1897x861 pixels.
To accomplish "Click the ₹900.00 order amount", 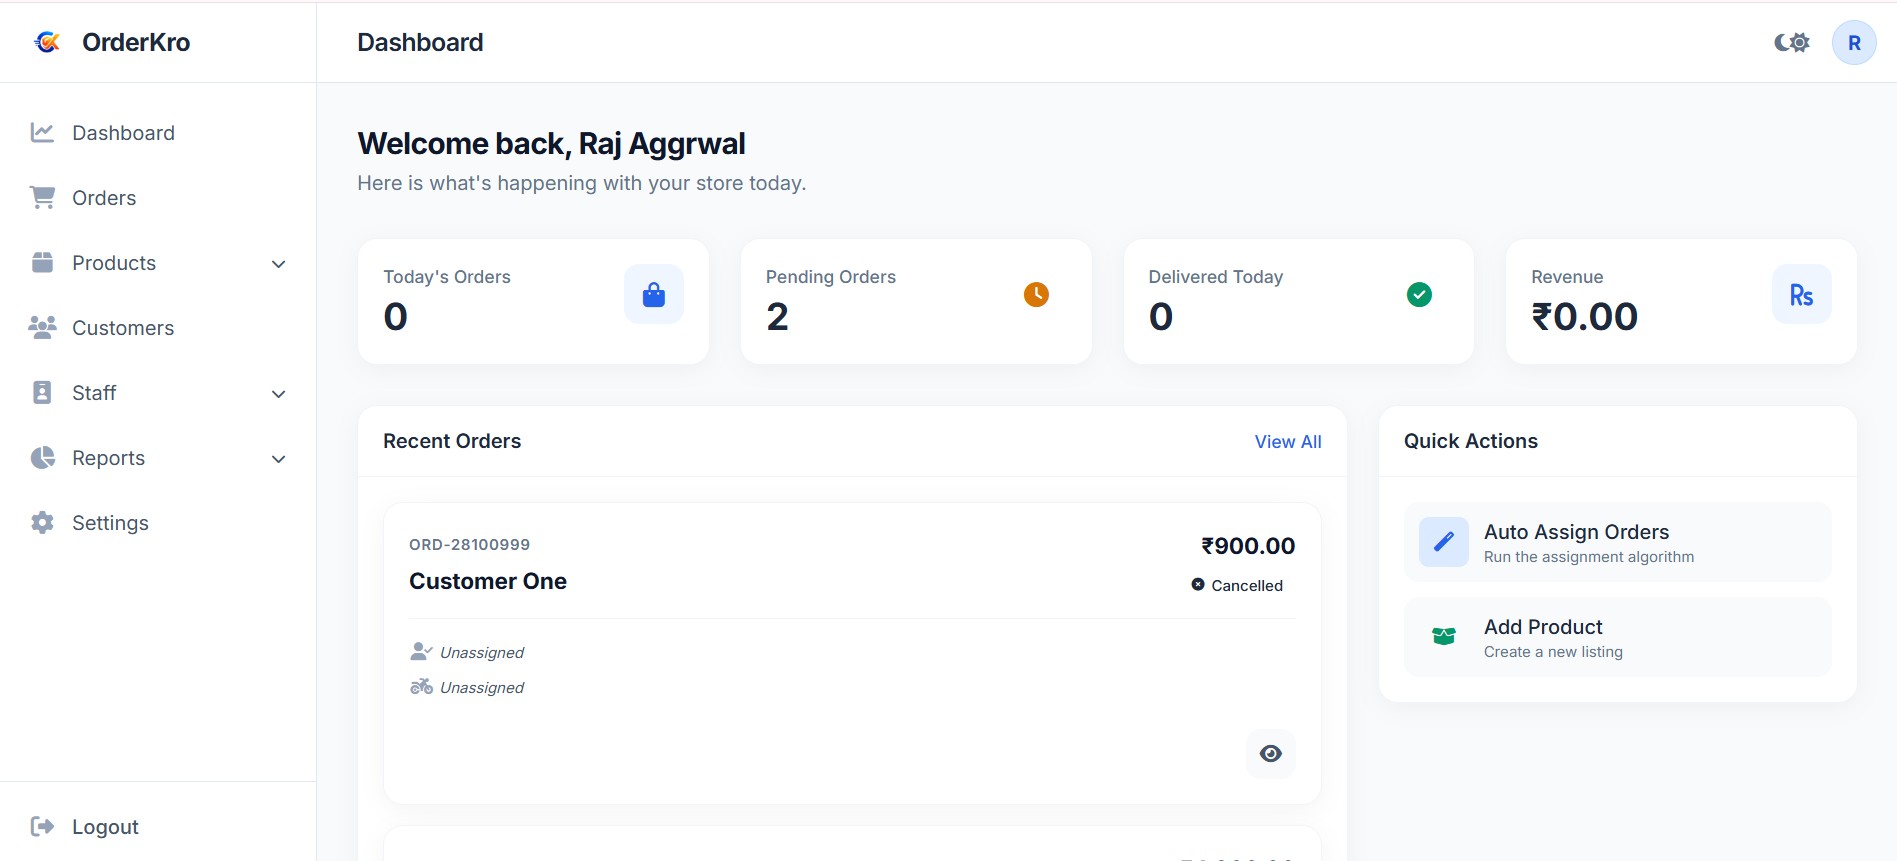I will tap(1248, 546).
